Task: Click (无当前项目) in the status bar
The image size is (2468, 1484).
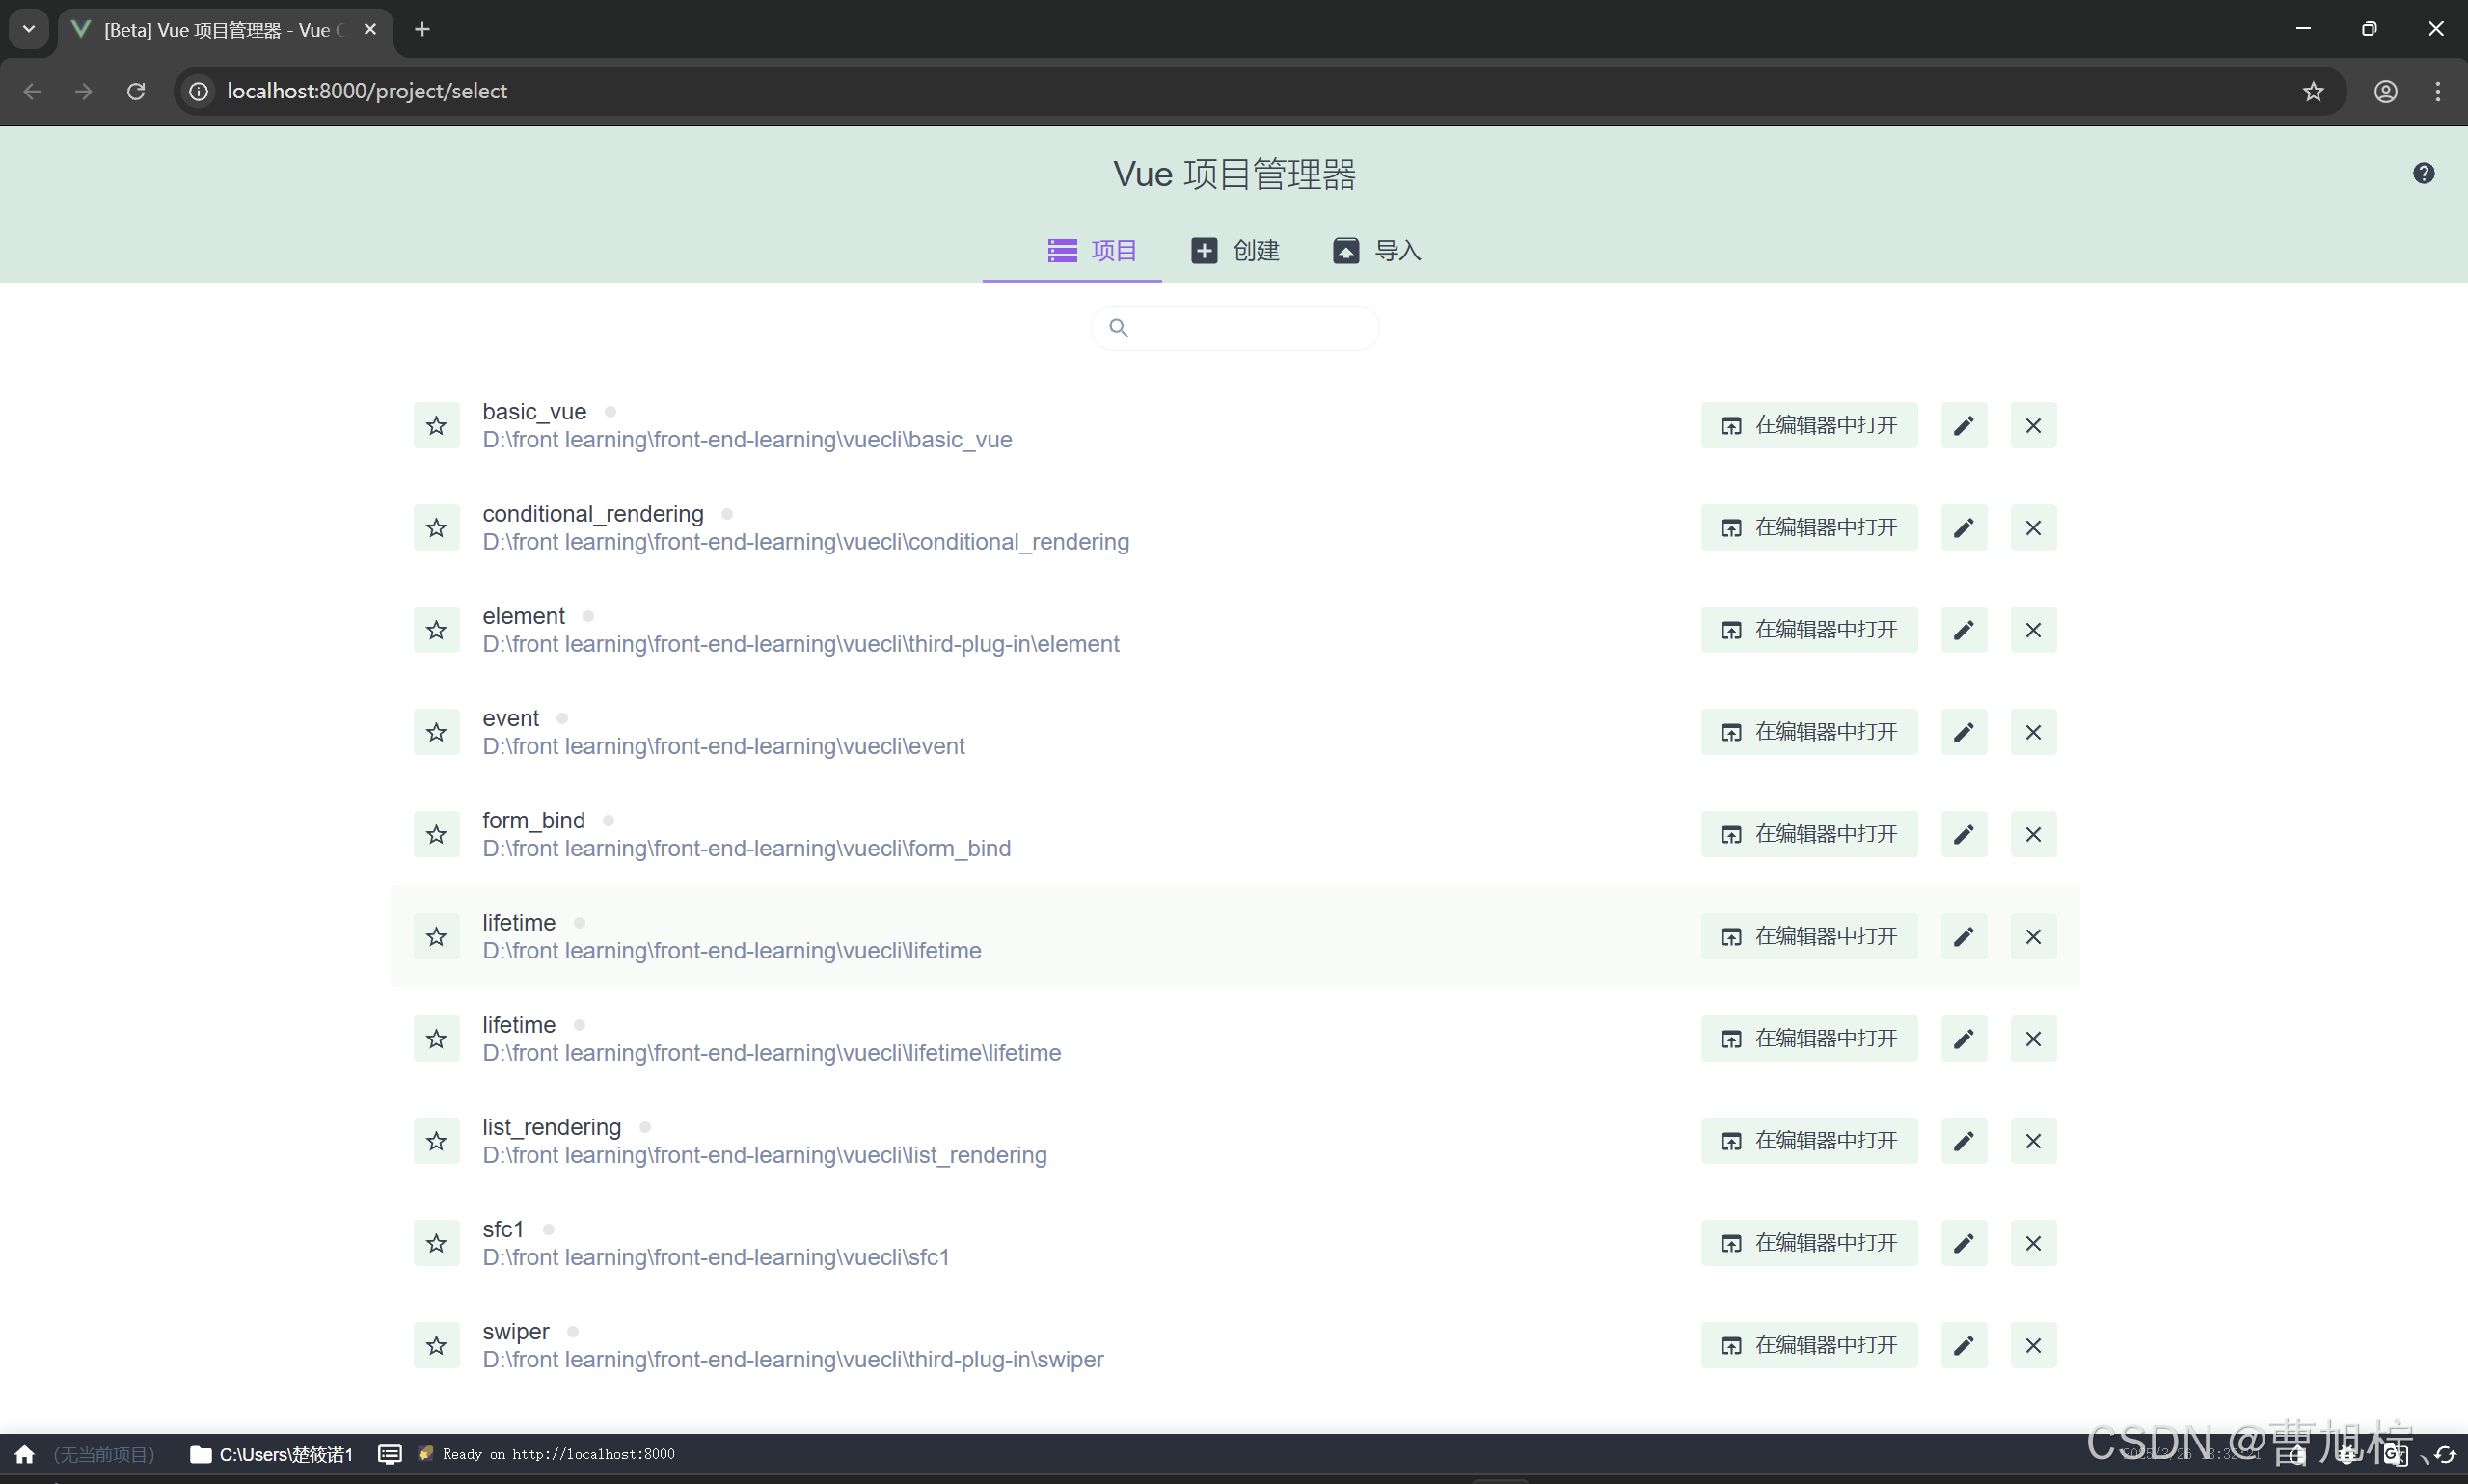Action: pos(103,1454)
